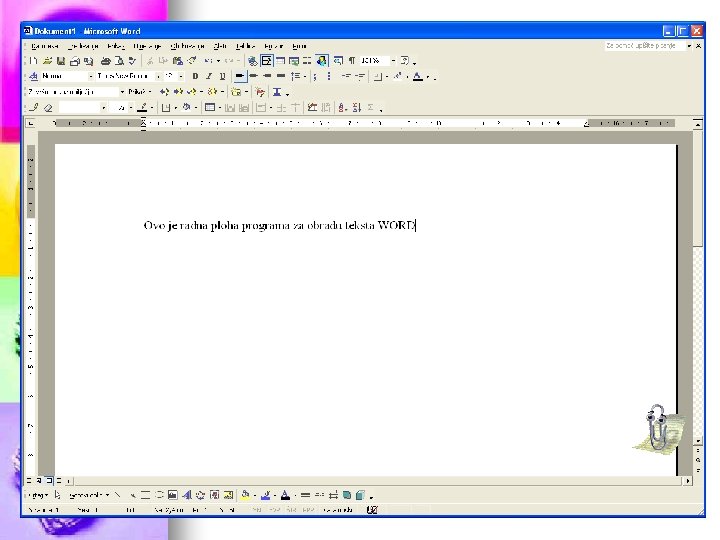The width and height of the screenshot is (720, 540).
Task: Open the Styles and Formatting pane icon
Action: click(x=33, y=76)
